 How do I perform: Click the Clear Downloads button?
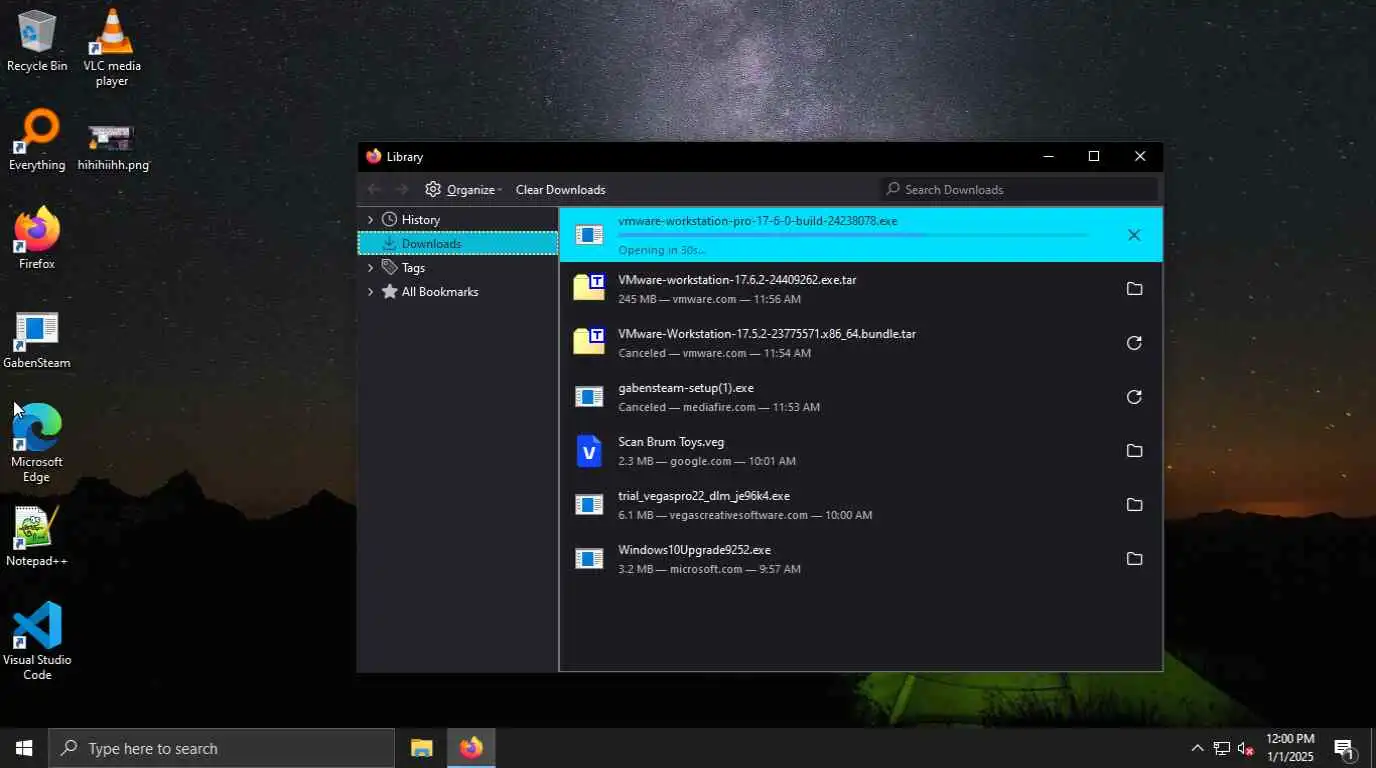(560, 189)
